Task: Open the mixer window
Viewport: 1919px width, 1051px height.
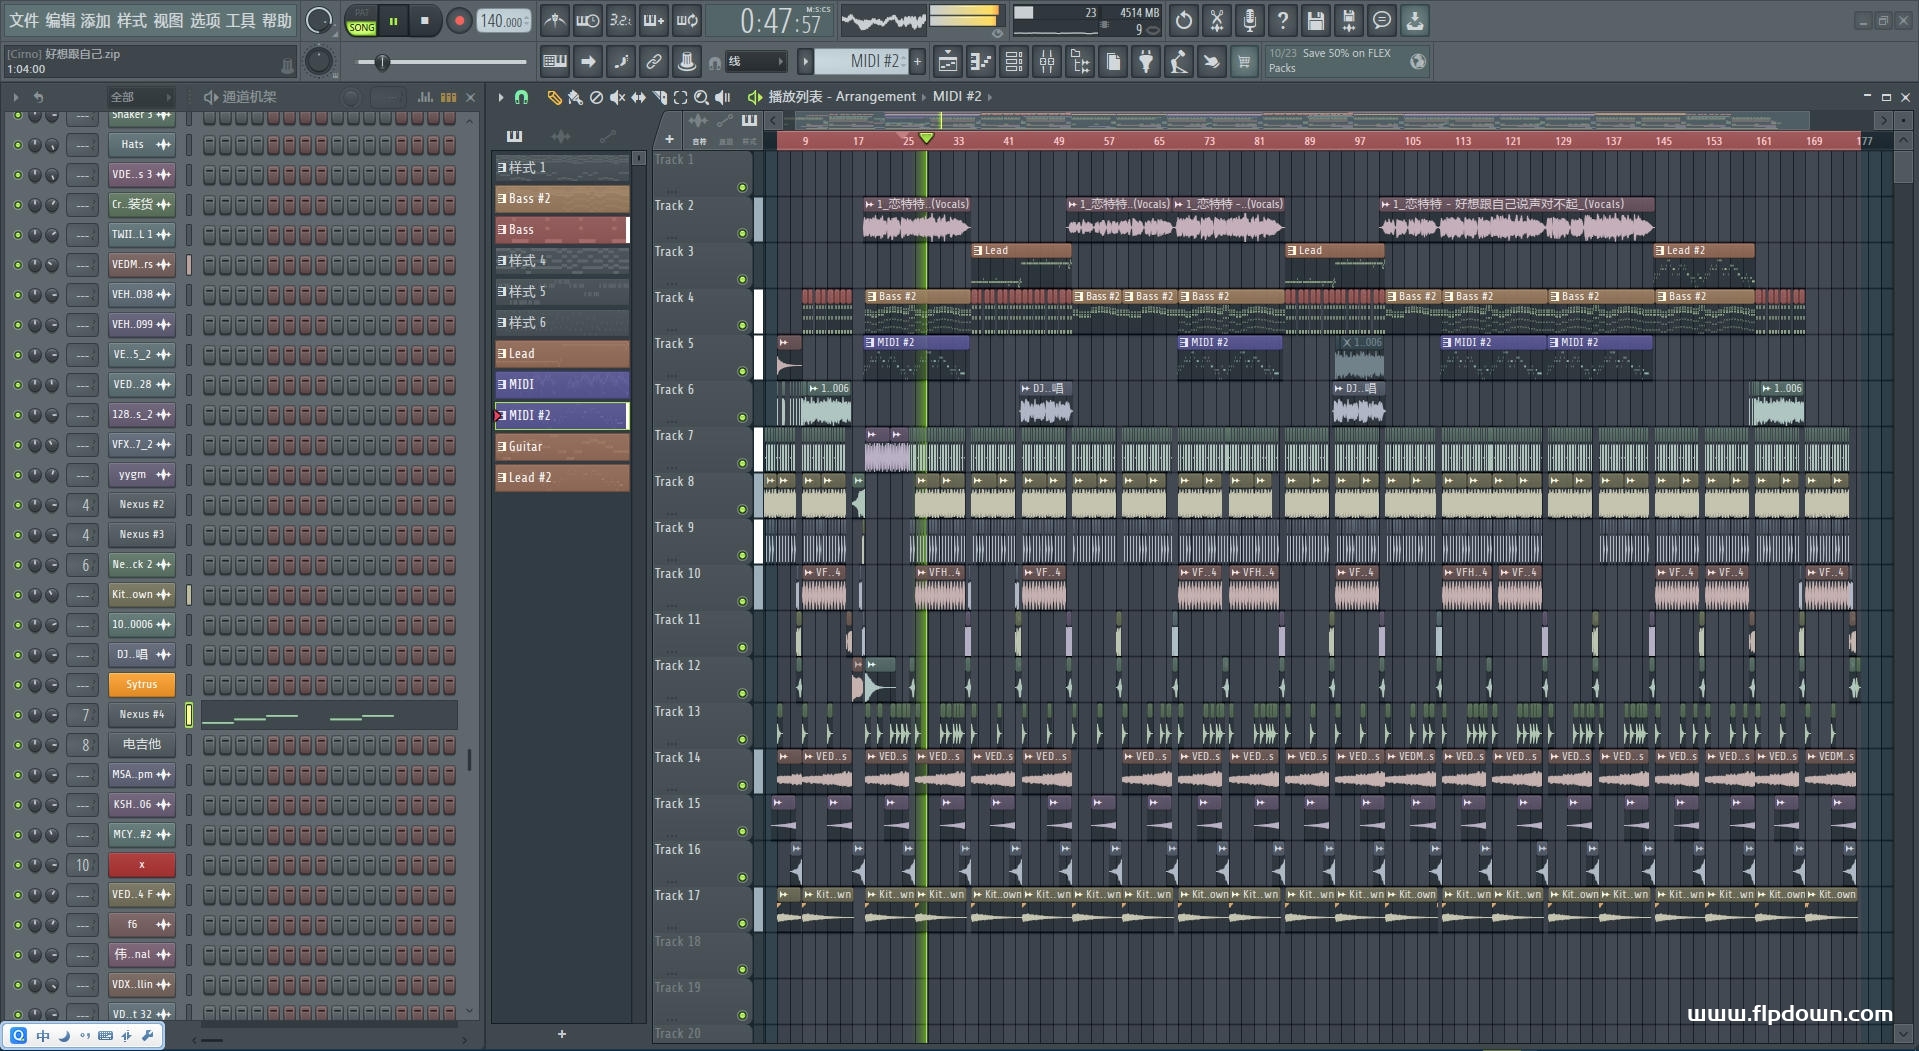Action: pos(1046,62)
